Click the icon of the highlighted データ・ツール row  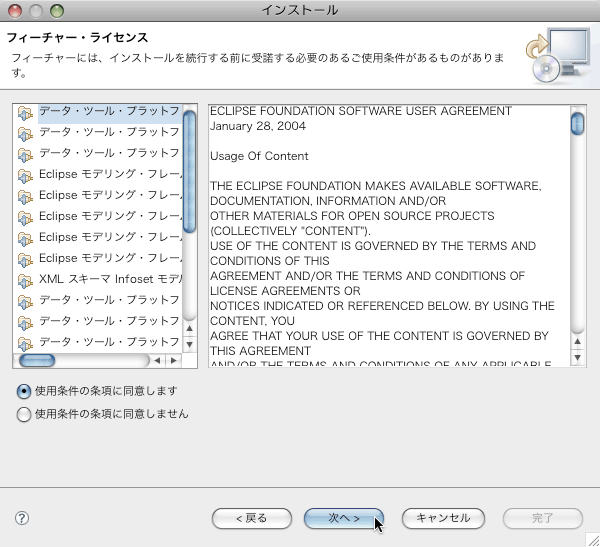pos(25,113)
